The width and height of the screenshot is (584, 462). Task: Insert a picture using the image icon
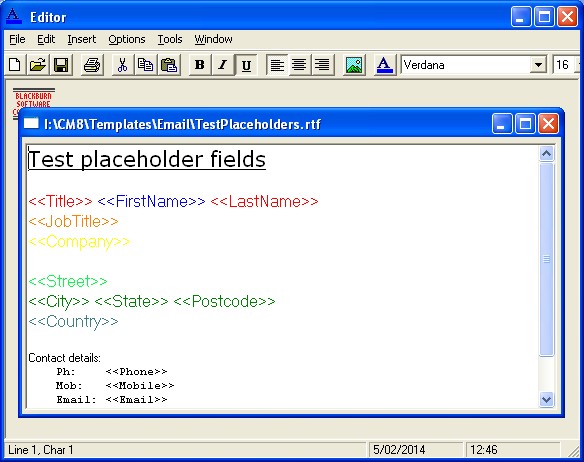click(x=353, y=65)
